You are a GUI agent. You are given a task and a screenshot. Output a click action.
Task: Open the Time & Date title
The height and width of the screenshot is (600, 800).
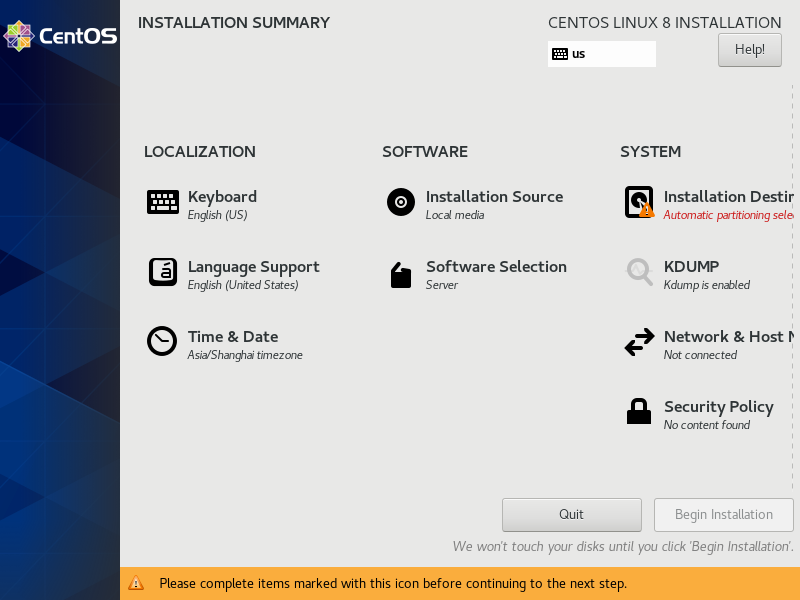coord(233,336)
